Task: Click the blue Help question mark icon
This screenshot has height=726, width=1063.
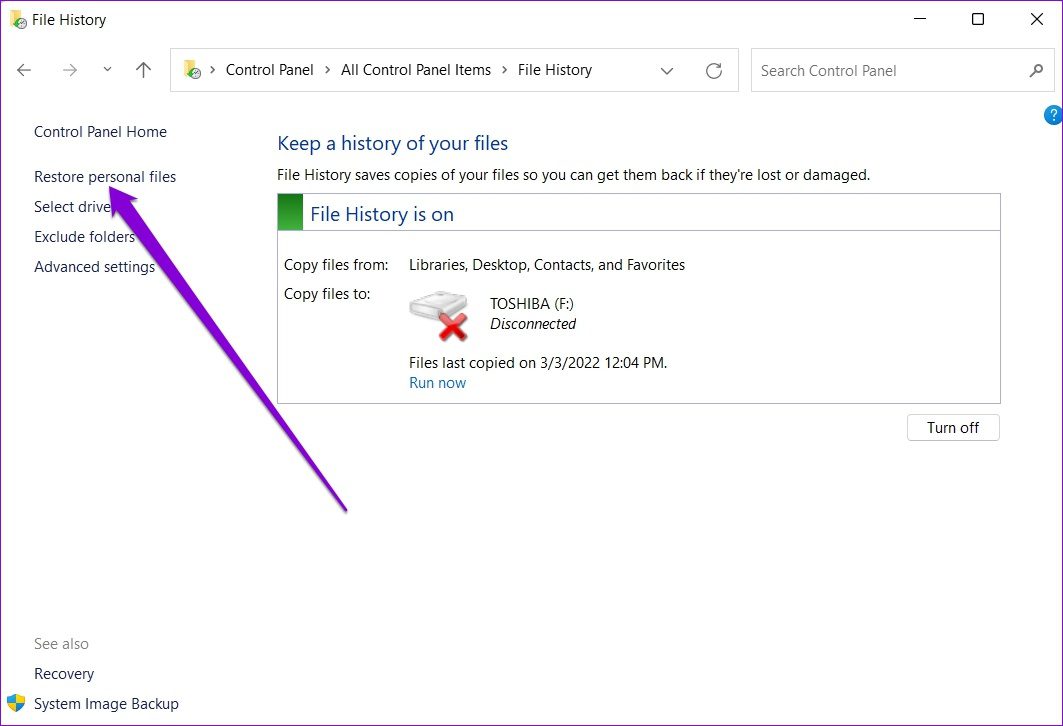Action: tap(1053, 116)
